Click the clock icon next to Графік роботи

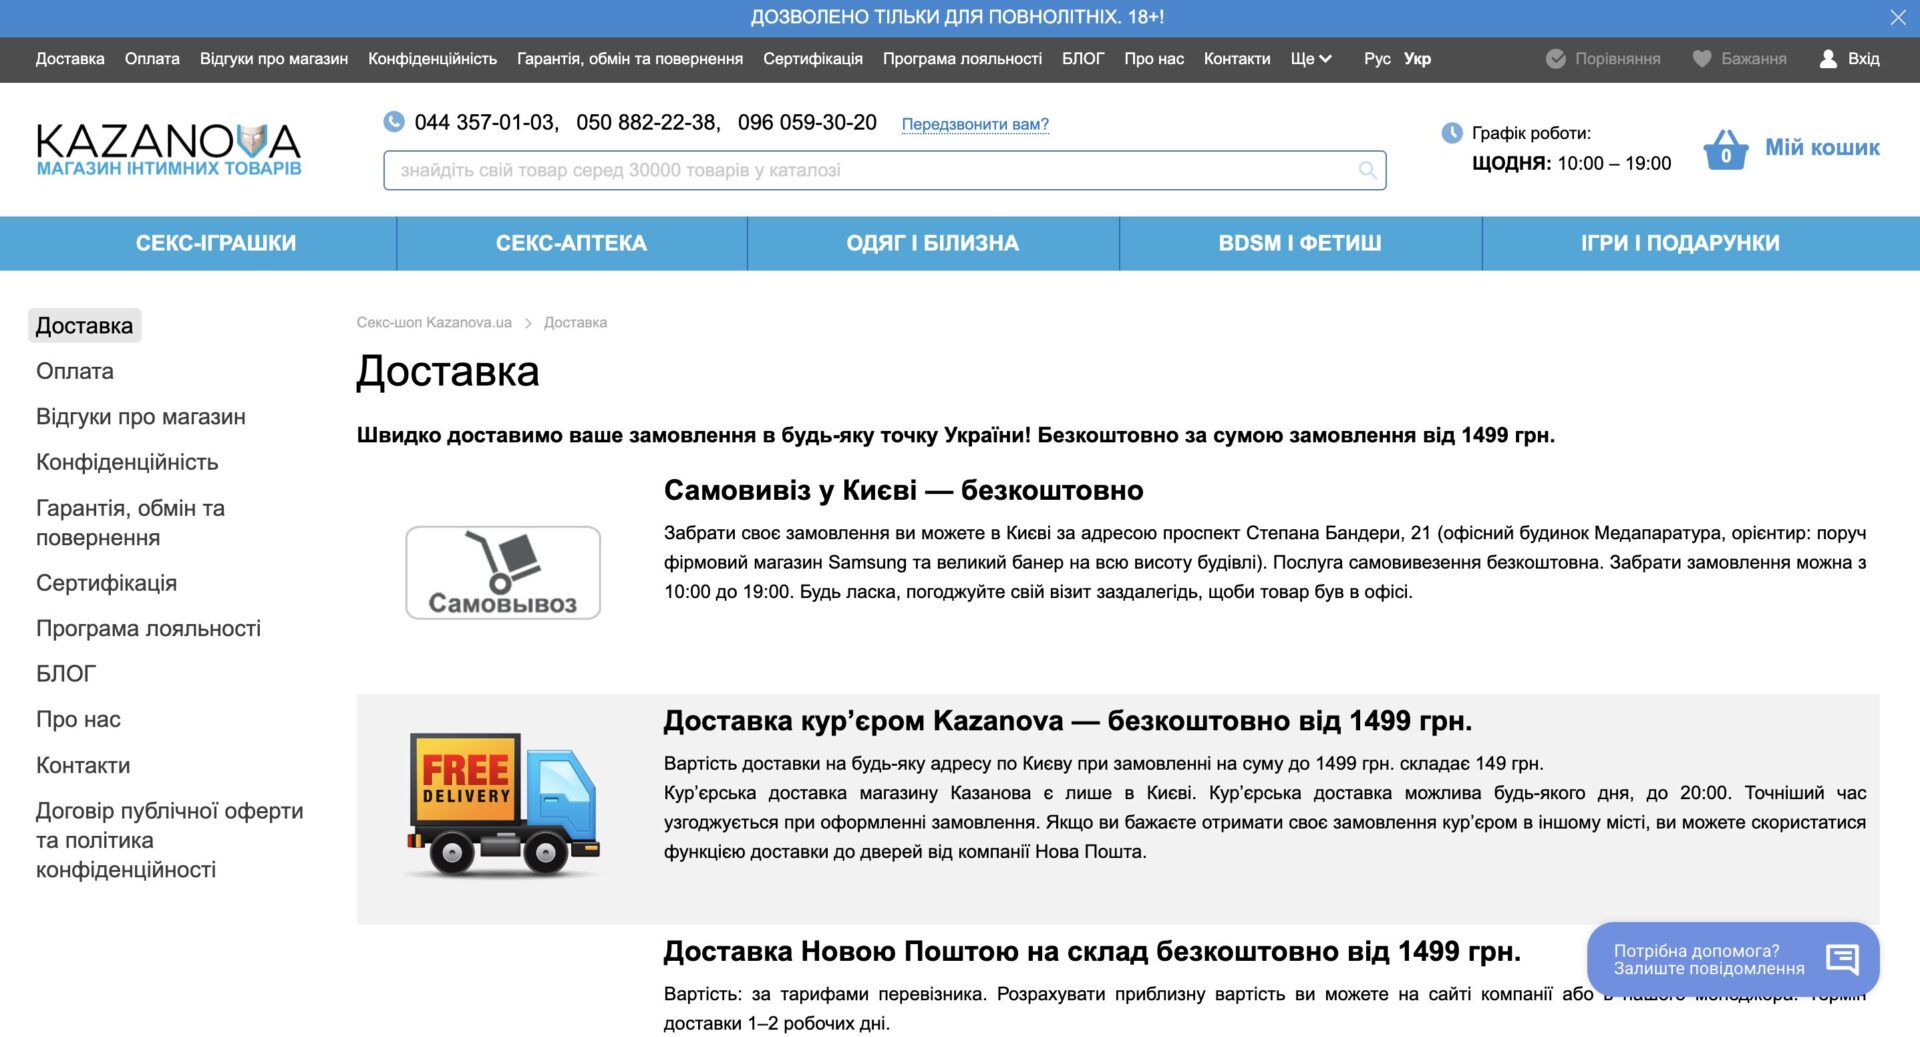1451,133
